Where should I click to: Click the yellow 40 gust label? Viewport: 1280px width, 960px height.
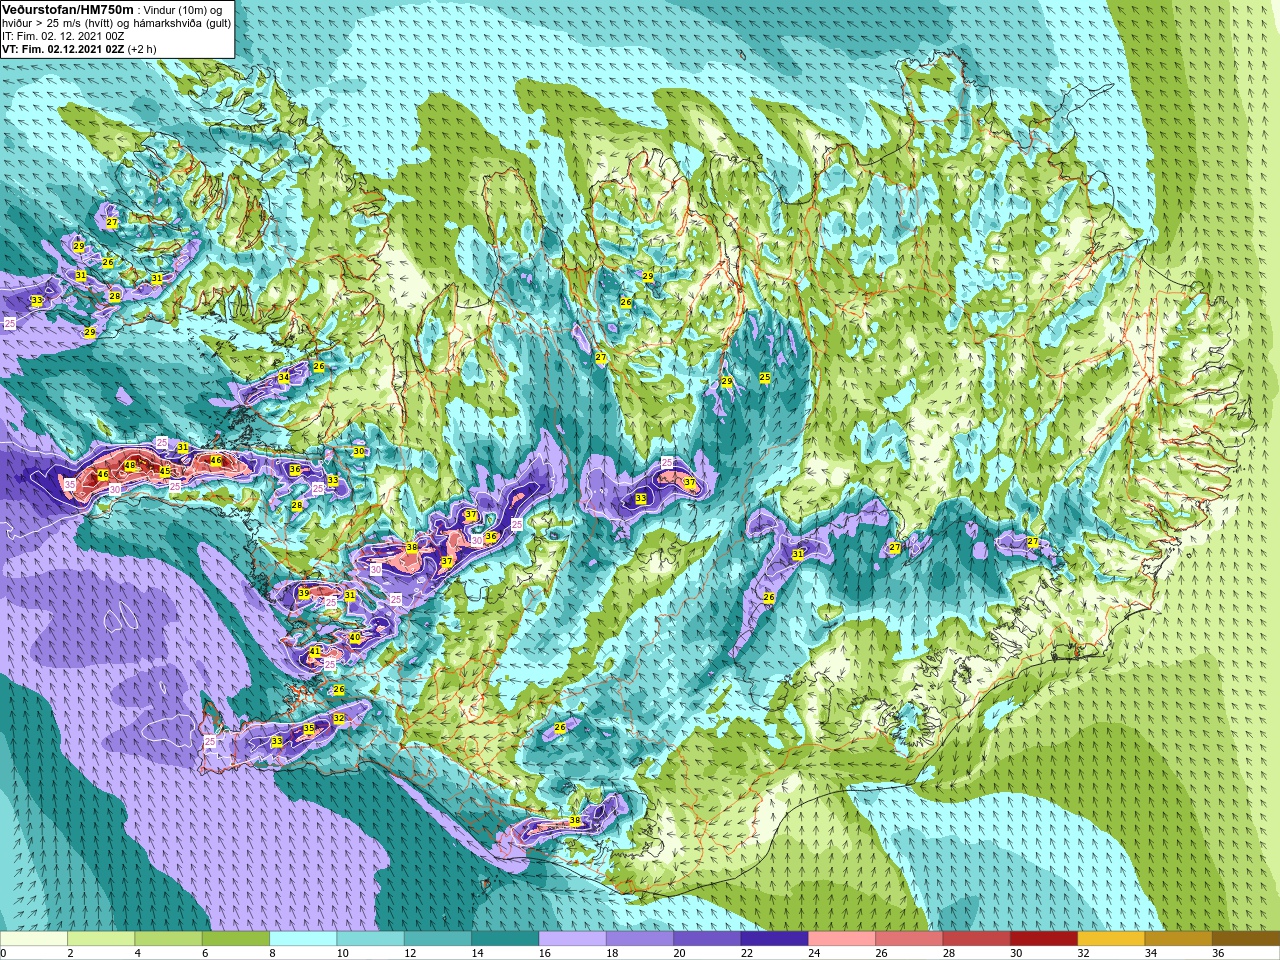tap(355, 637)
